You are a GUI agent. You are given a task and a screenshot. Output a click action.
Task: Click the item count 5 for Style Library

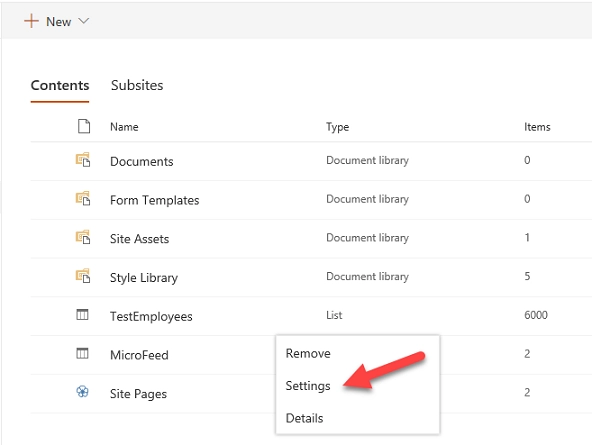527,276
